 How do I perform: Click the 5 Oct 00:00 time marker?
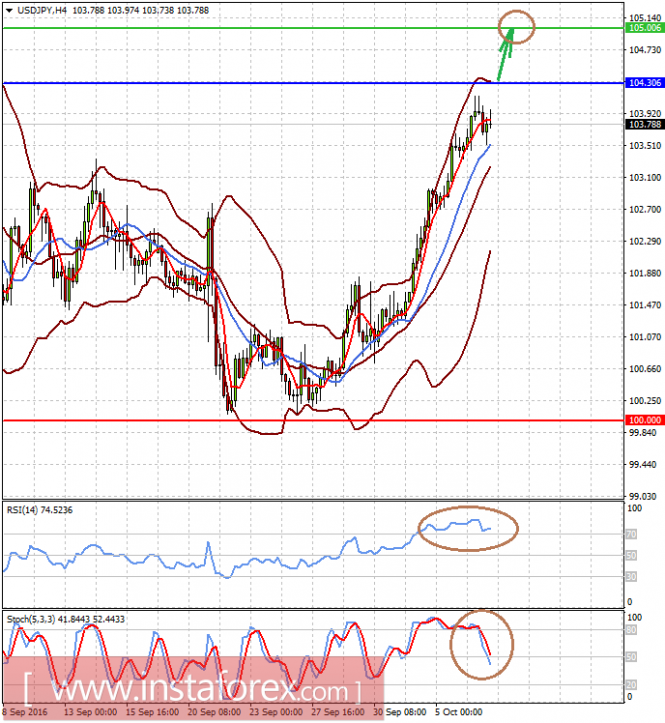click(x=459, y=712)
